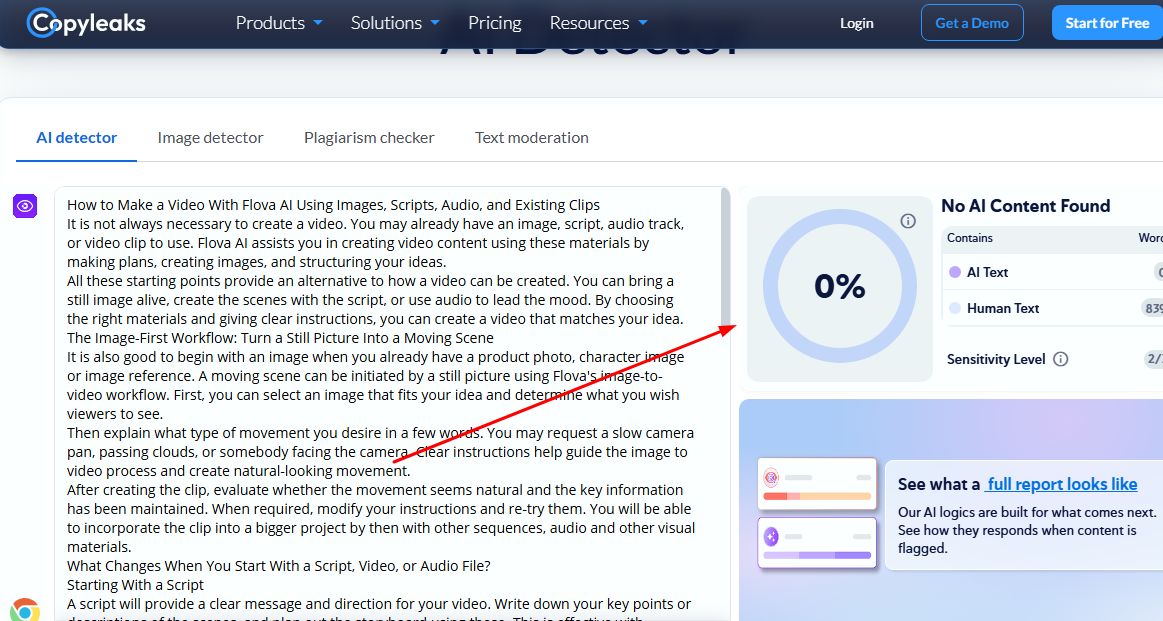
Task: Expand the Resources dropdown menu
Action: click(x=599, y=23)
